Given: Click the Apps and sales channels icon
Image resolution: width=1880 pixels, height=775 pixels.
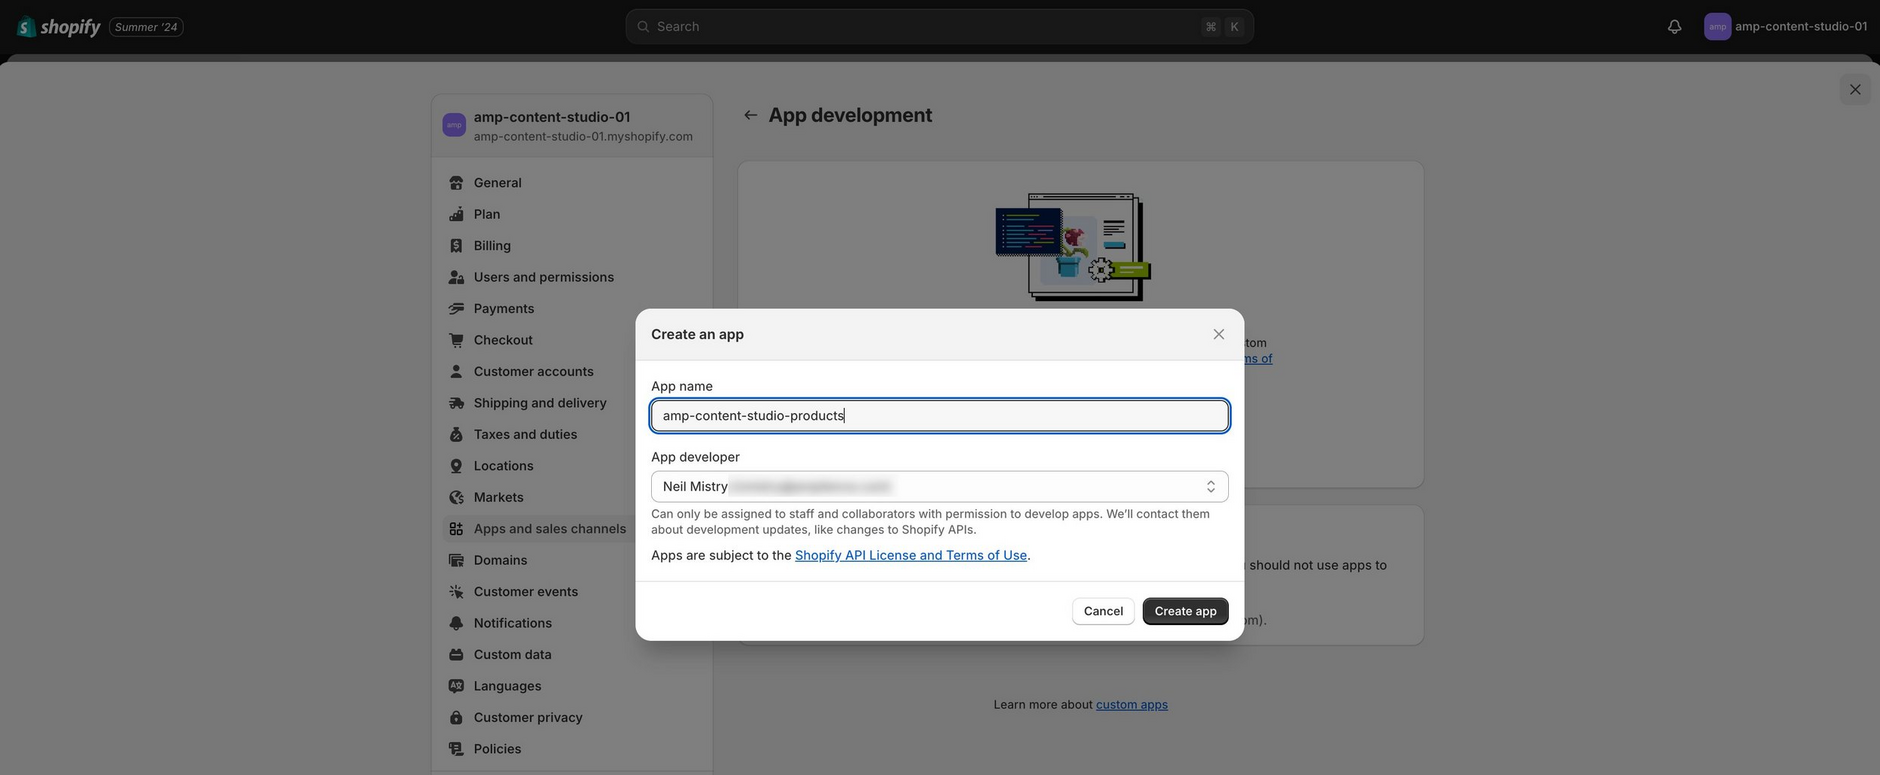Looking at the screenshot, I should click(x=456, y=529).
